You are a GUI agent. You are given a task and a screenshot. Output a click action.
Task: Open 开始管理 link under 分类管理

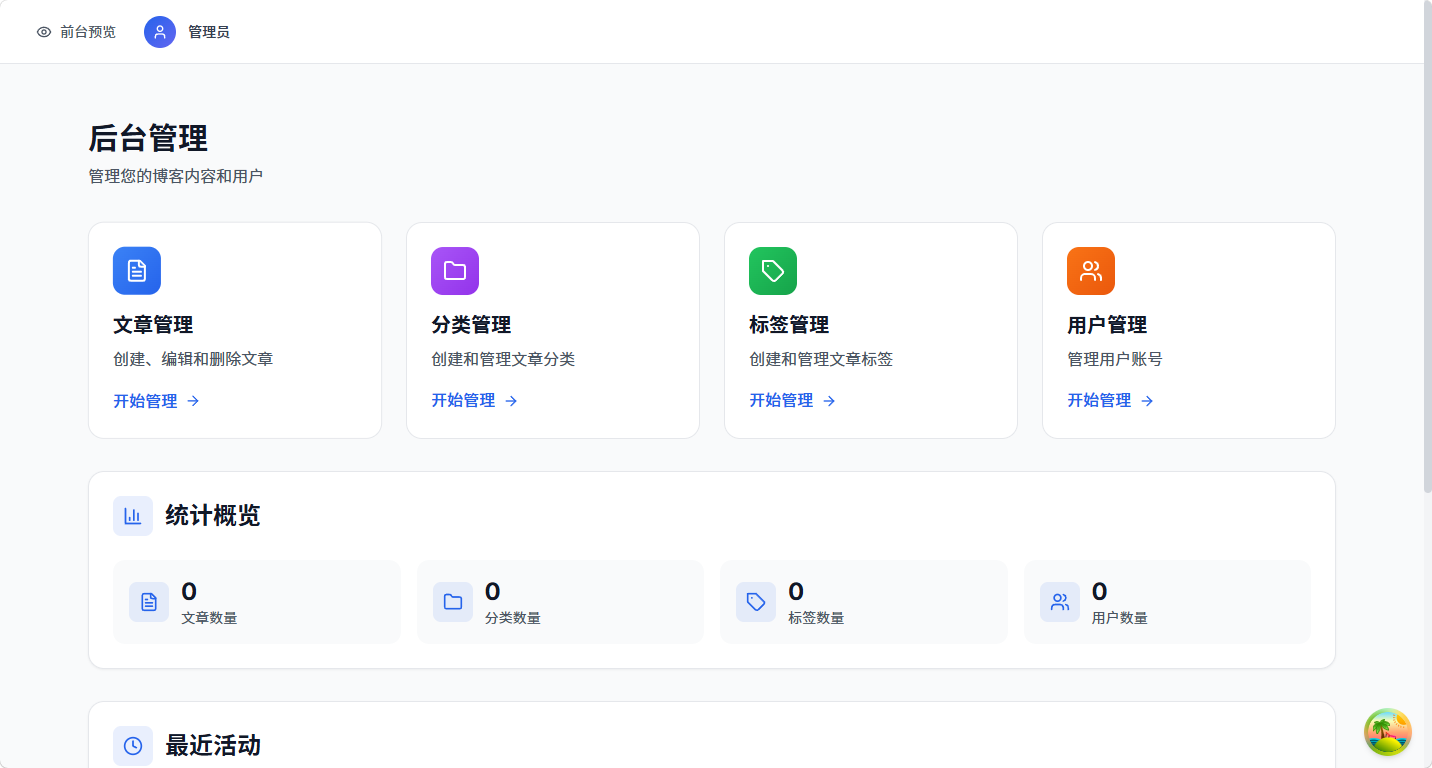(x=474, y=401)
